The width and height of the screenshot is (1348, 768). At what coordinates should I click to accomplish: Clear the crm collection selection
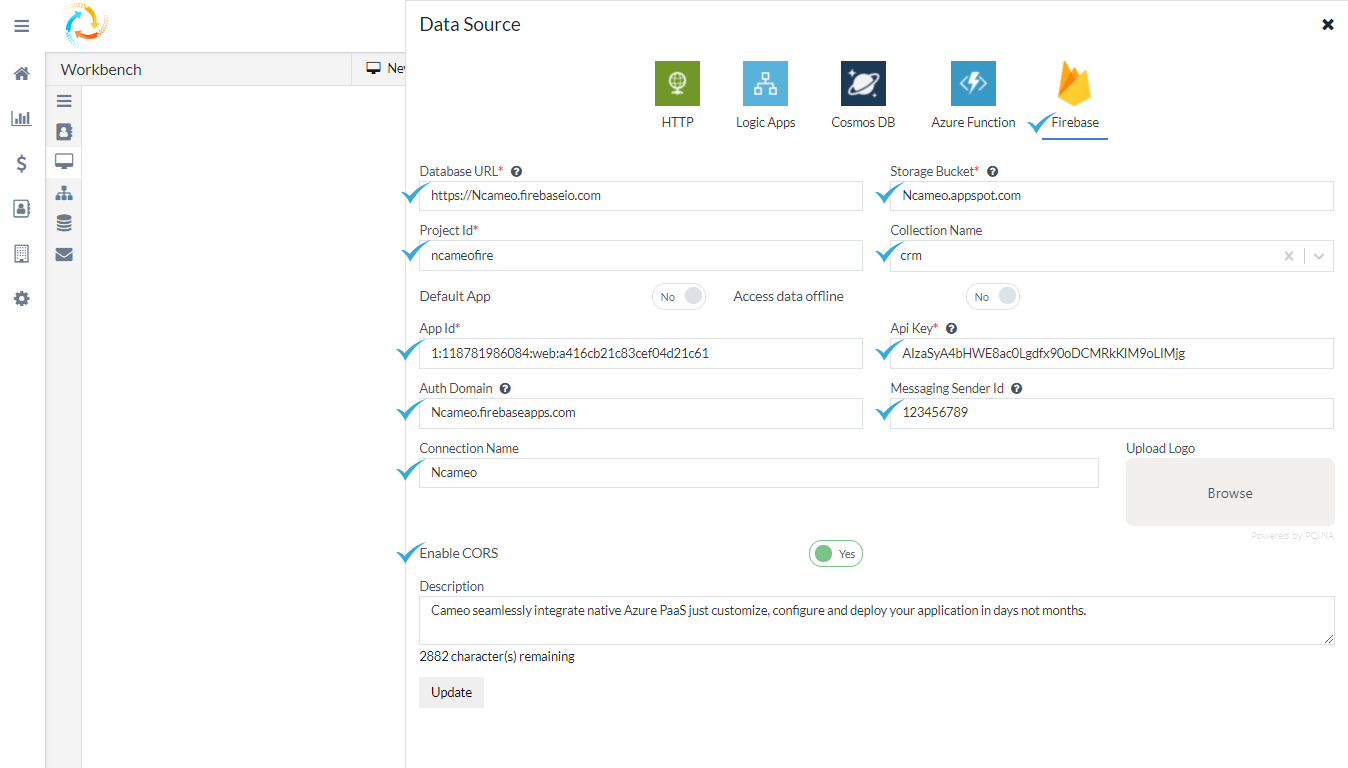1289,256
